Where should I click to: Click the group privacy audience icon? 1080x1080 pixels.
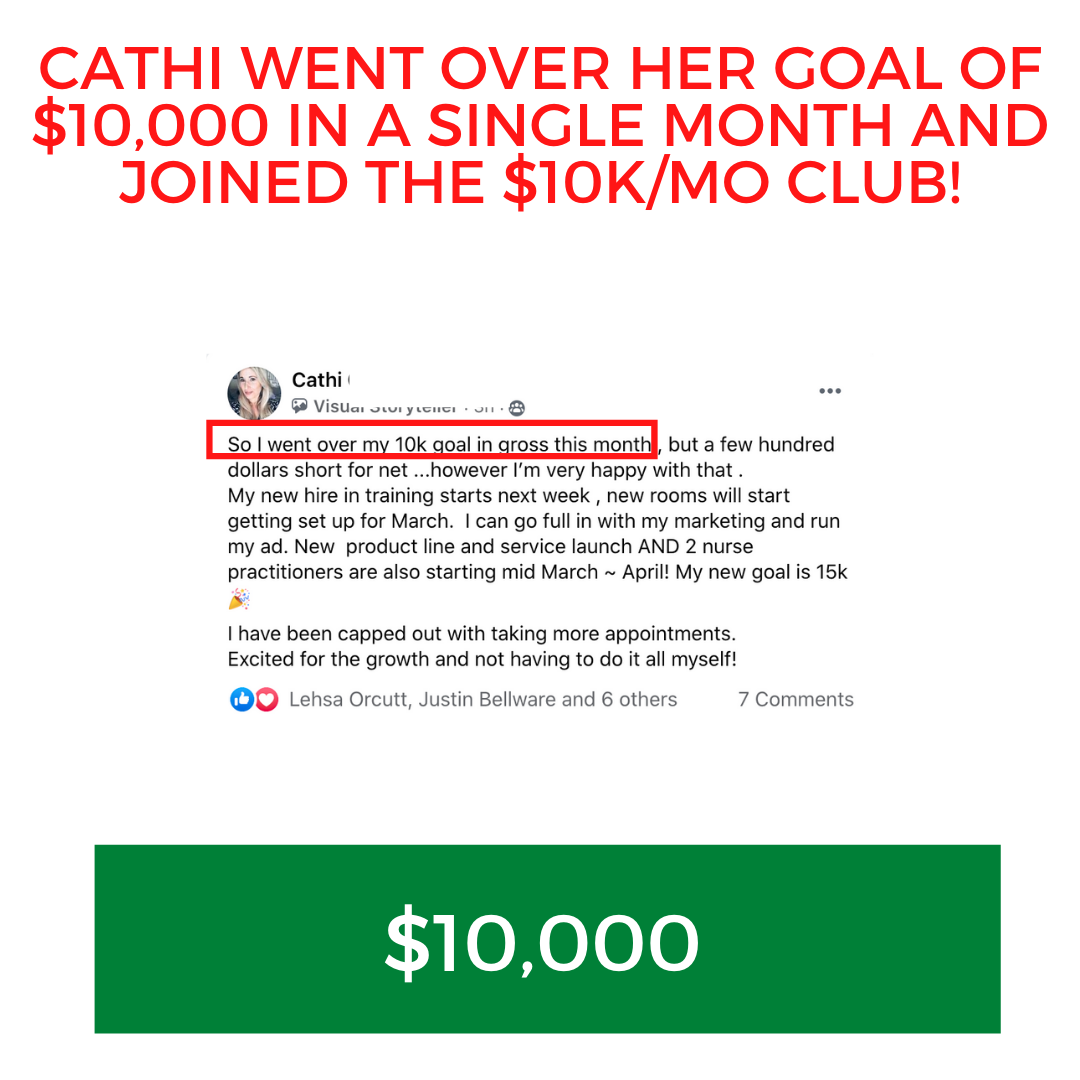(517, 408)
